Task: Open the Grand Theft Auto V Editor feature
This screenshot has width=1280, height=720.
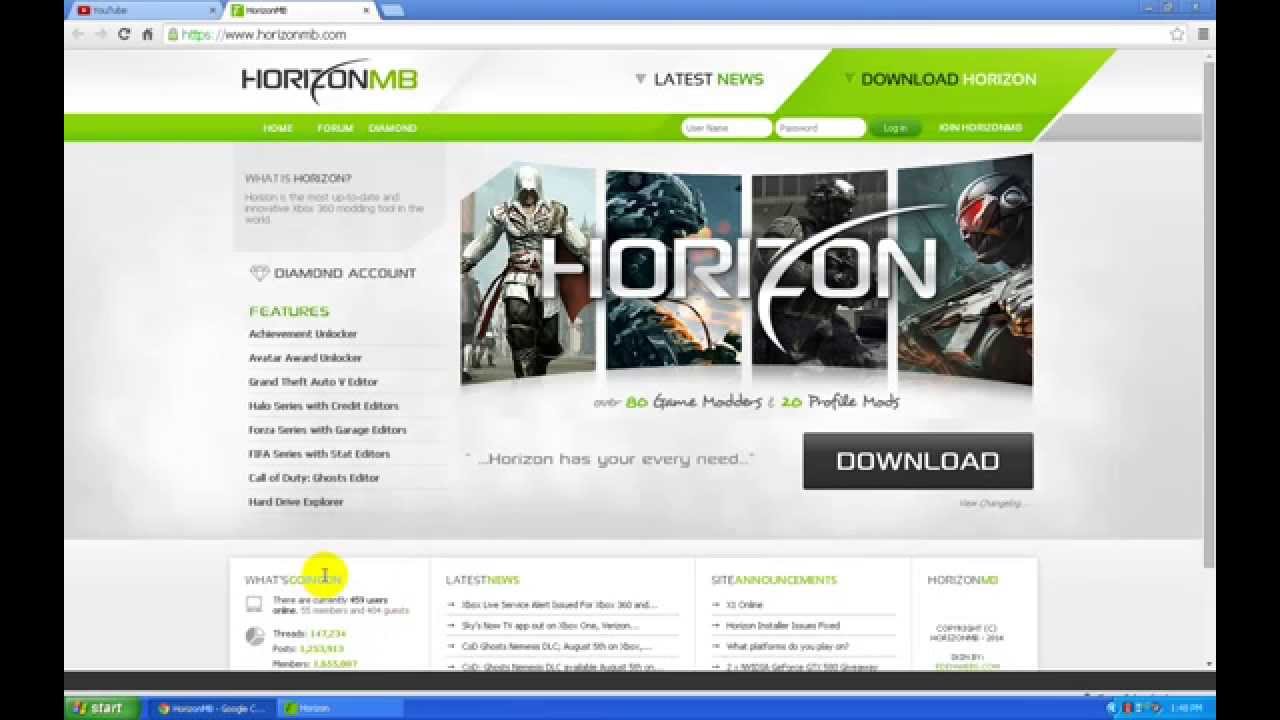Action: tap(313, 382)
